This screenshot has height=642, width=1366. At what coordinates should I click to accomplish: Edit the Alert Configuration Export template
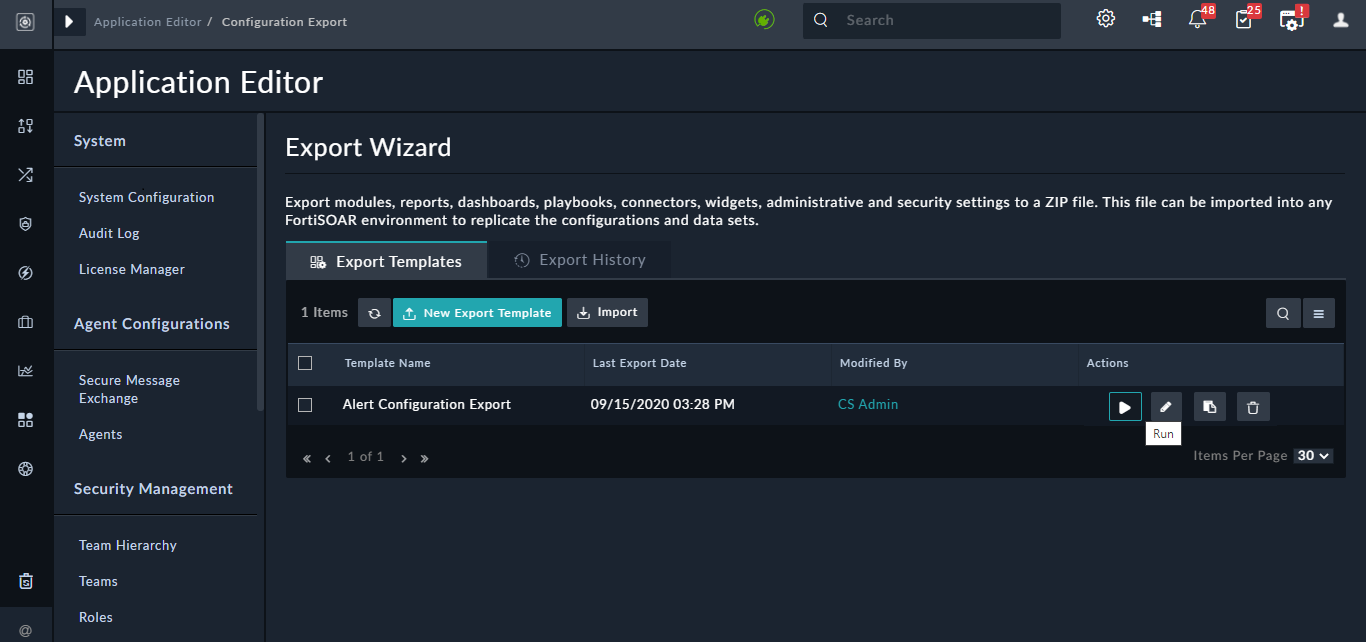(1166, 406)
